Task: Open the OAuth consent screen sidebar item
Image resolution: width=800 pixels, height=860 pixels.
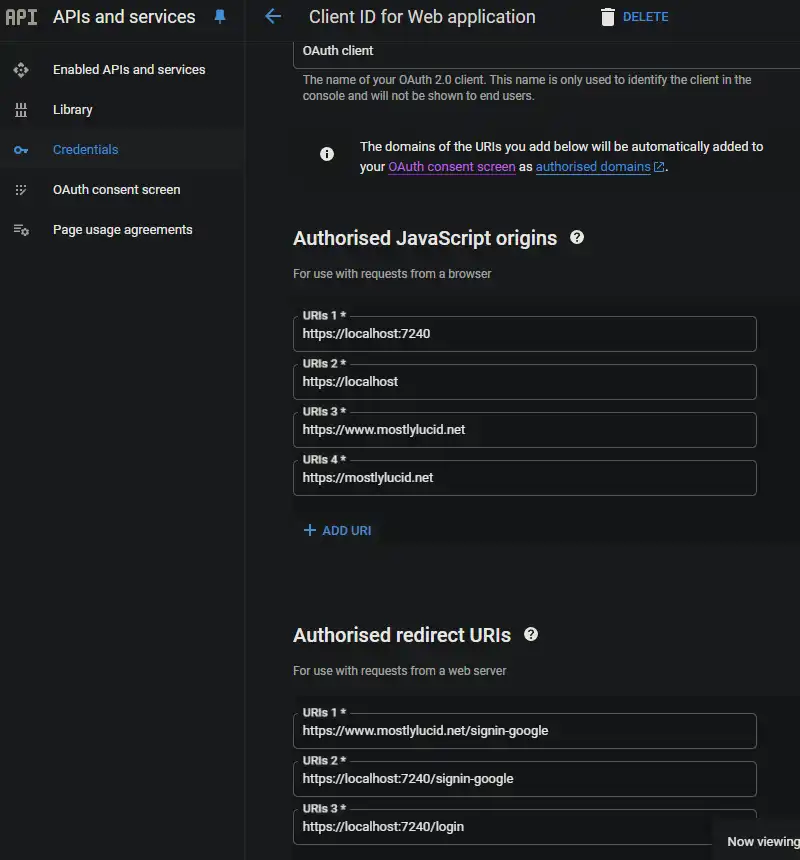Action: (116, 189)
